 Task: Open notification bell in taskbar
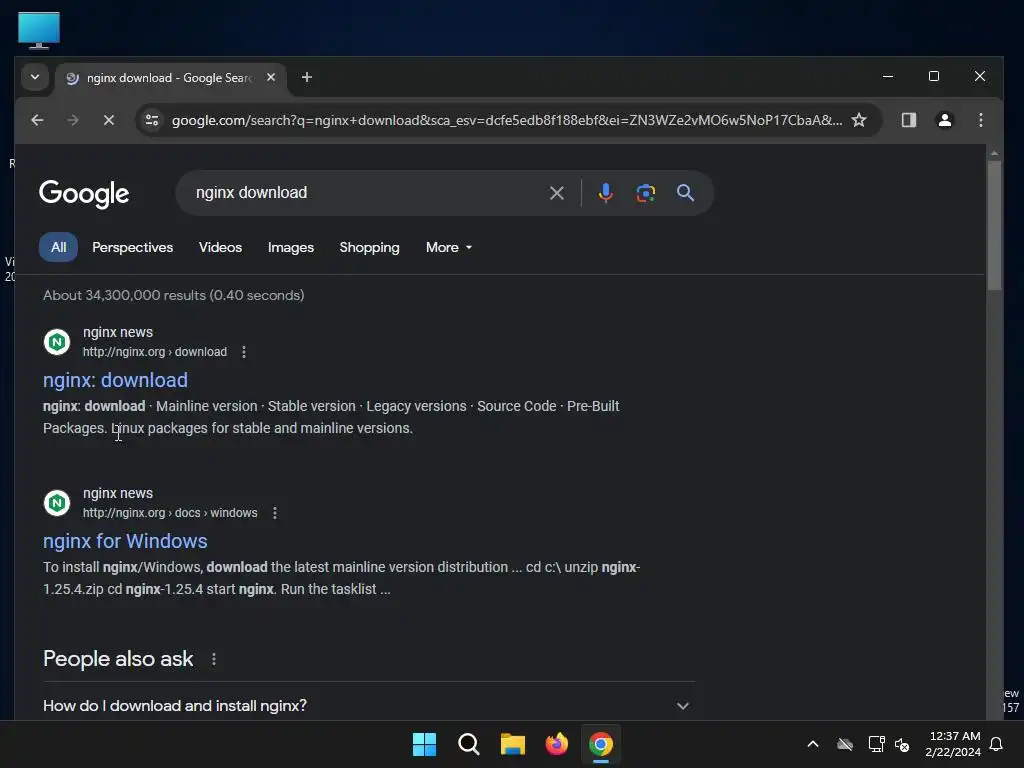coord(997,744)
